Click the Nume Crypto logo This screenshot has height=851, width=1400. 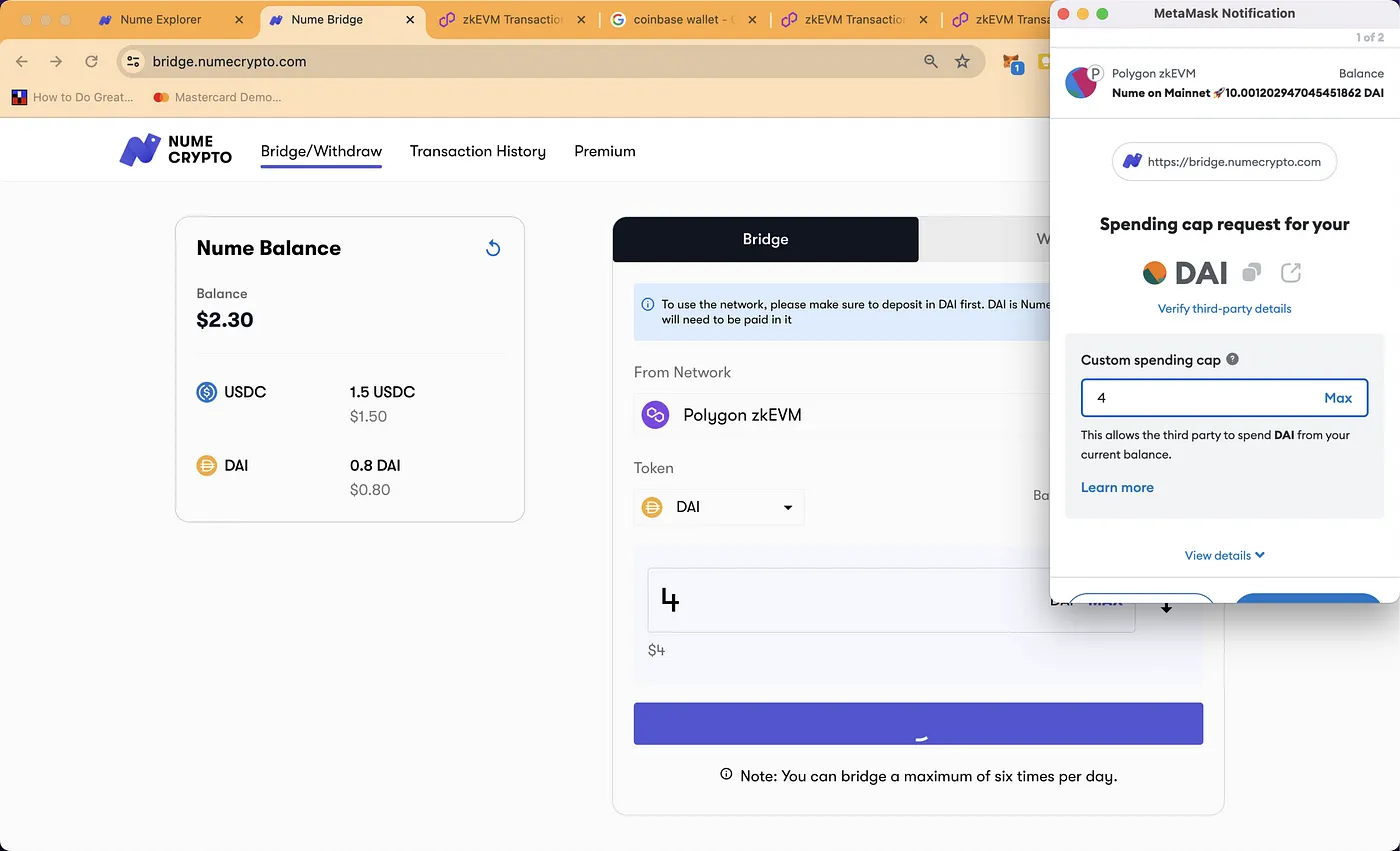click(176, 150)
